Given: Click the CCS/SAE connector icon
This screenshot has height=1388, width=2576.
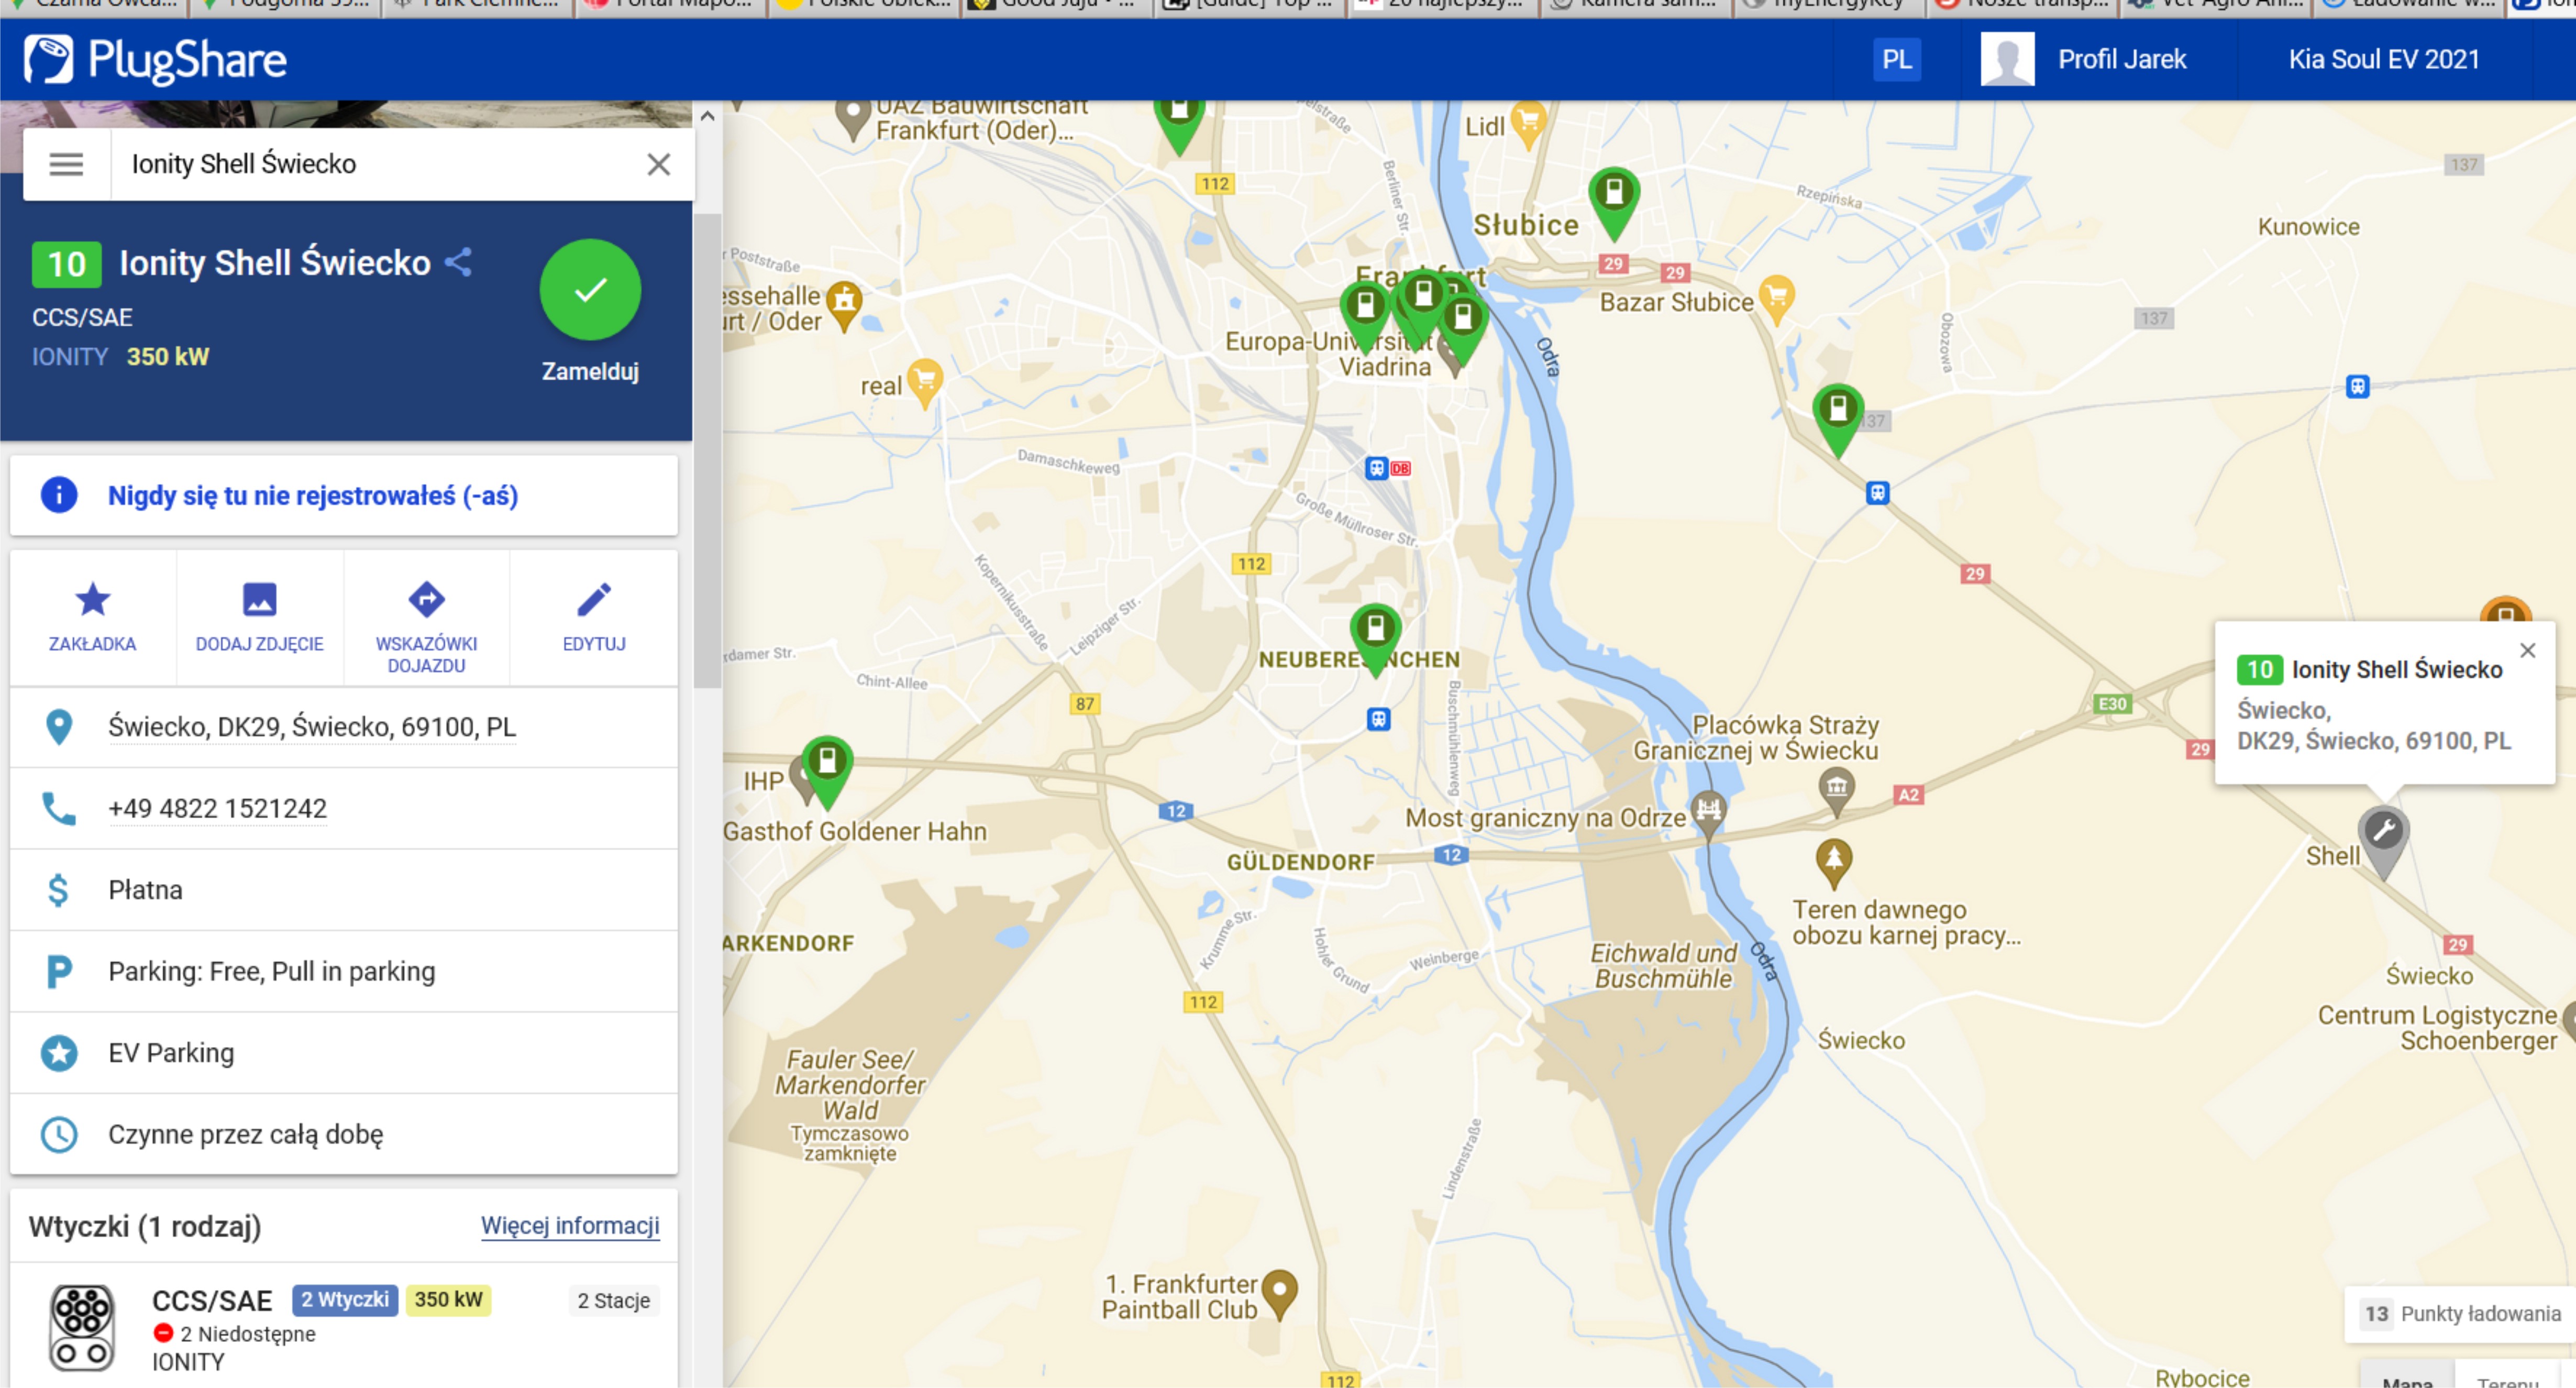Looking at the screenshot, I should click(81, 1327).
